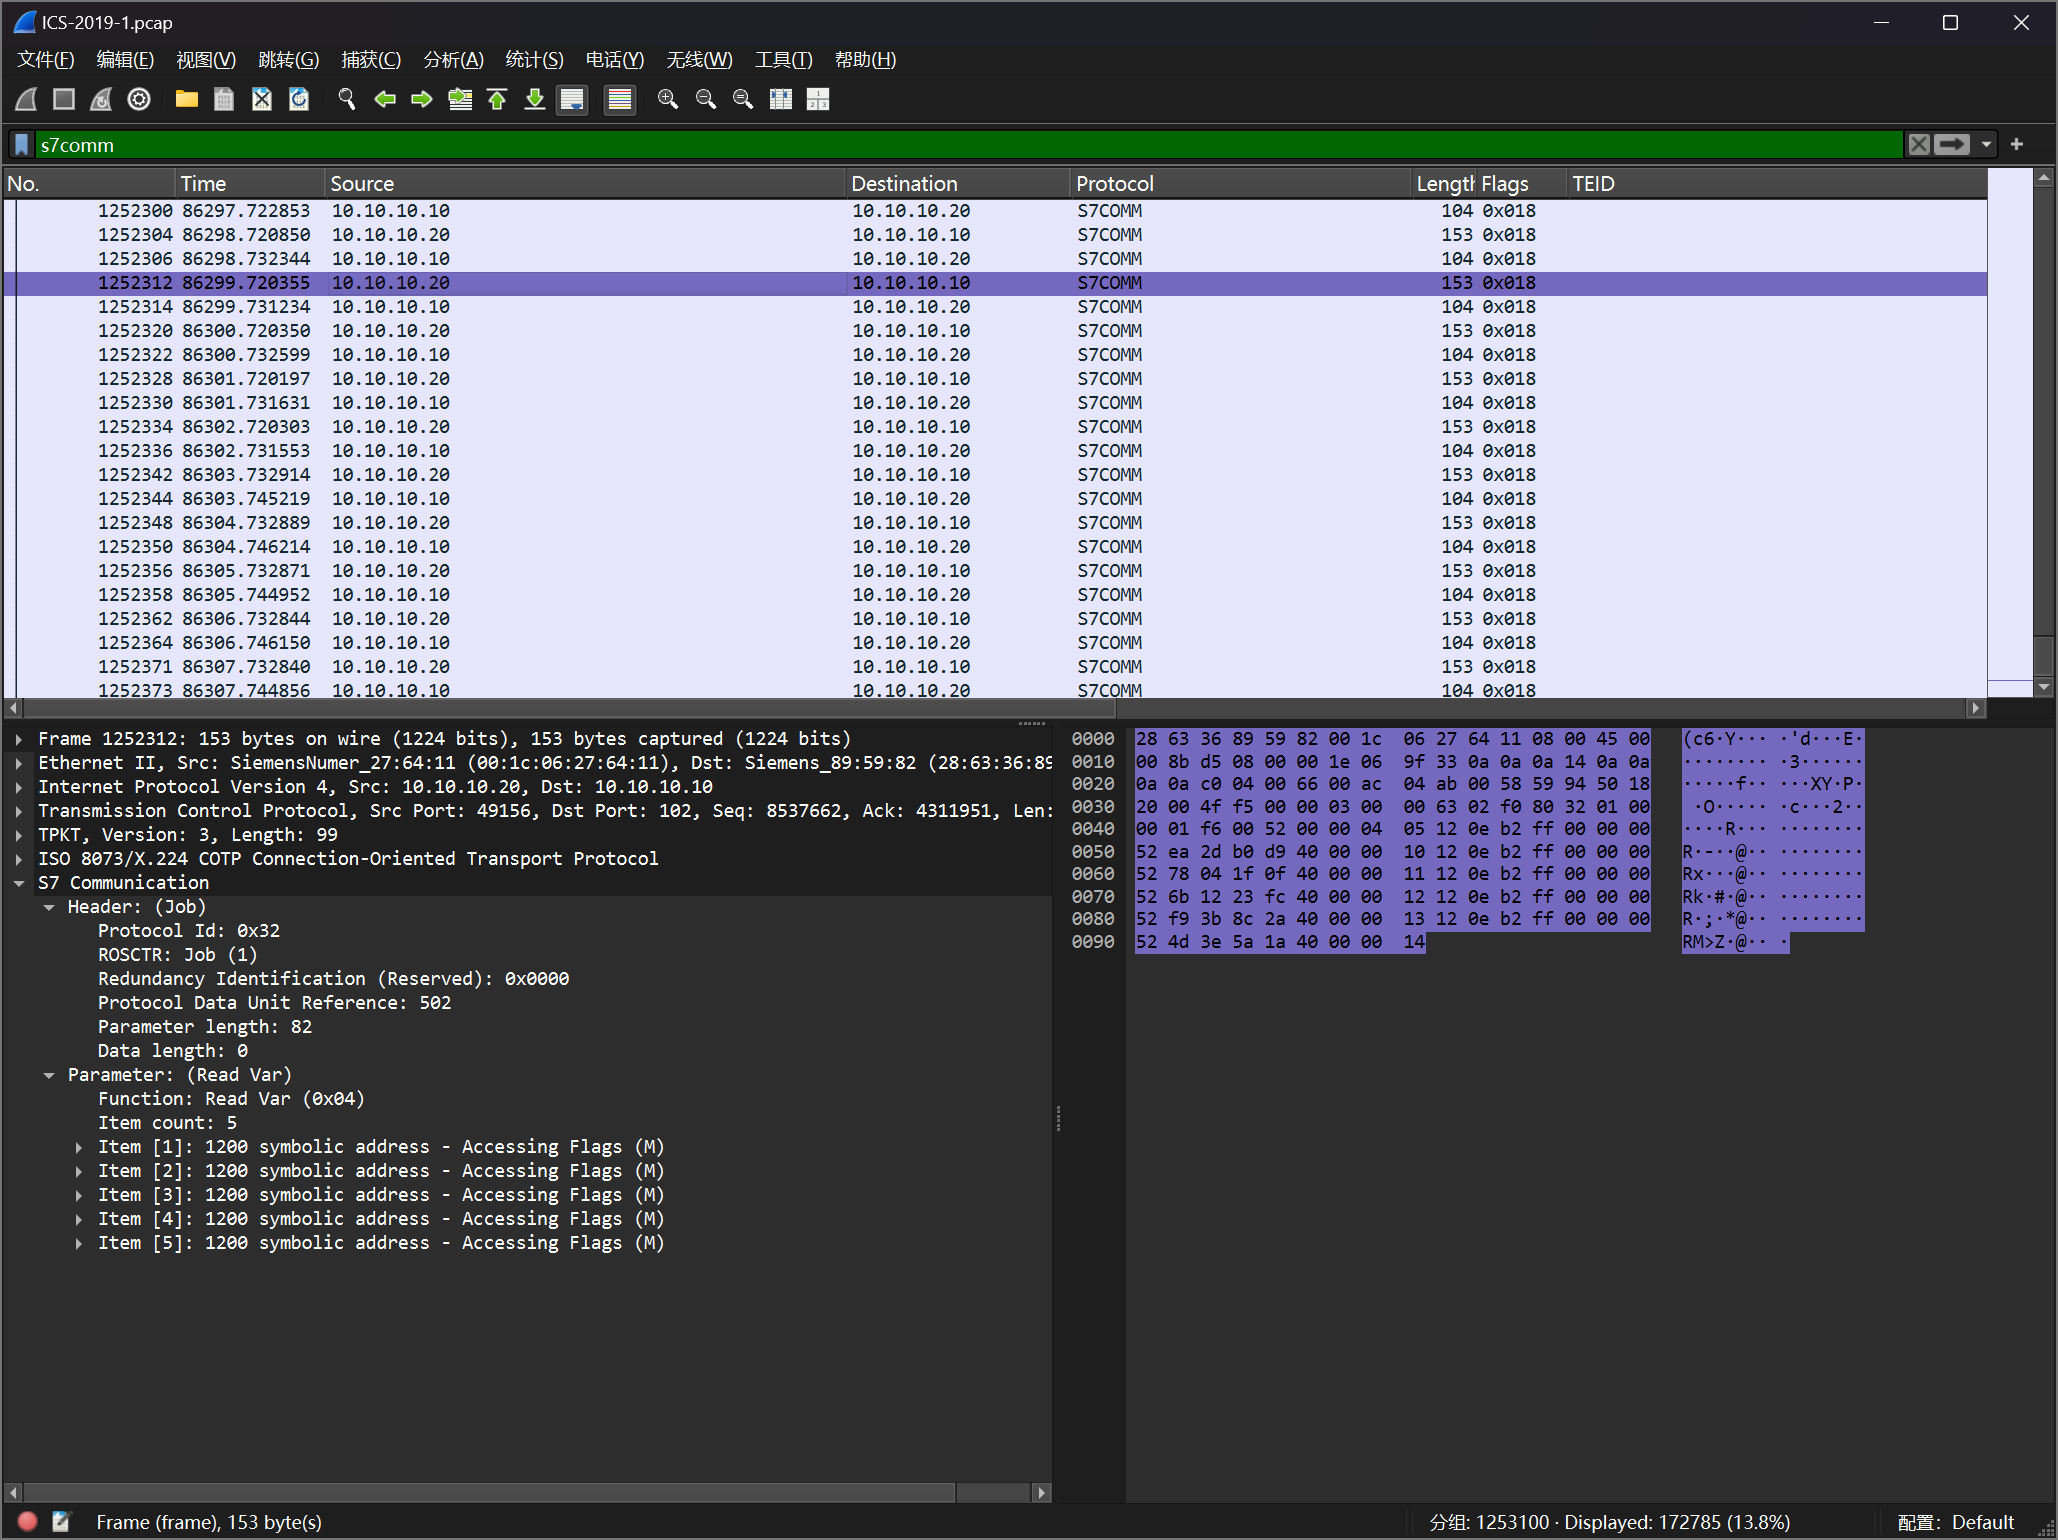Restart the current capture

(x=101, y=99)
